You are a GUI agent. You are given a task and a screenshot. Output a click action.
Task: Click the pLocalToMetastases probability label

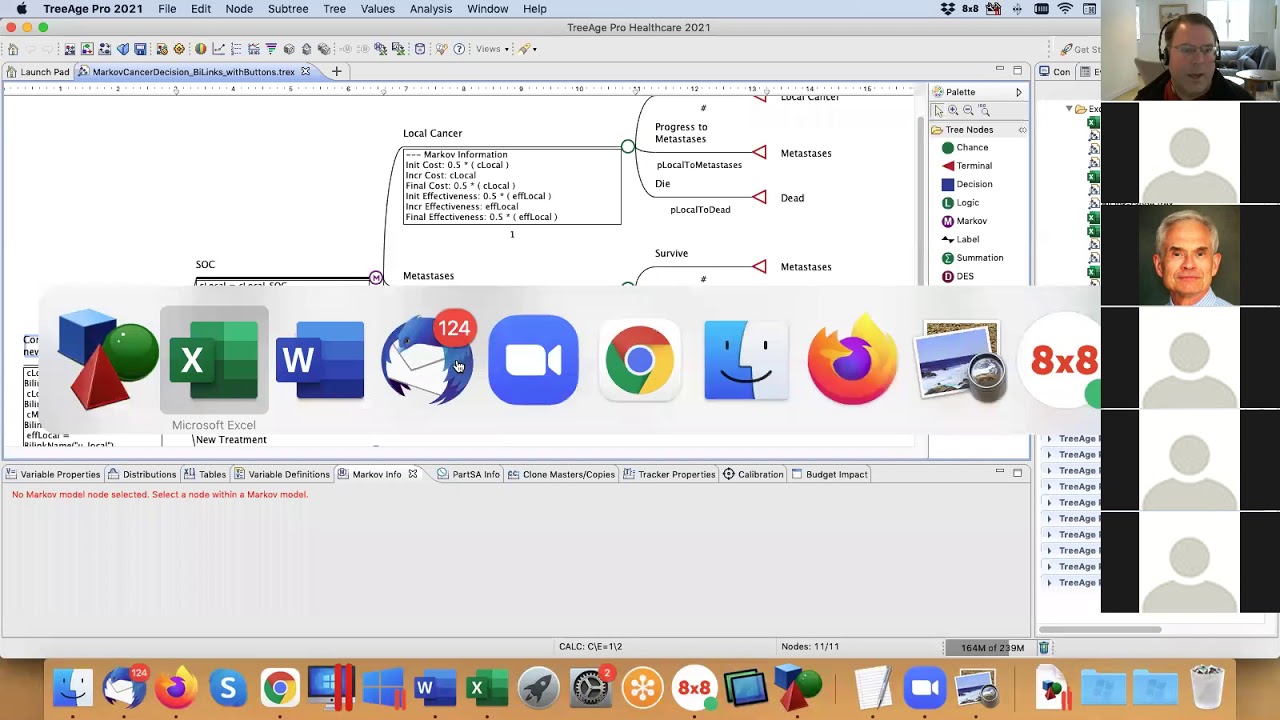699,165
